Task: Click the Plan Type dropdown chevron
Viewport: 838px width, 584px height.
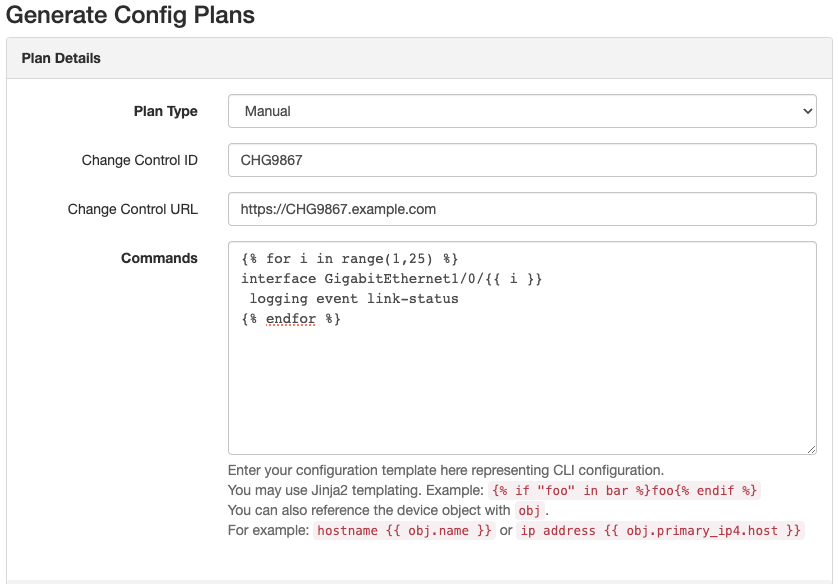Action: click(x=806, y=111)
